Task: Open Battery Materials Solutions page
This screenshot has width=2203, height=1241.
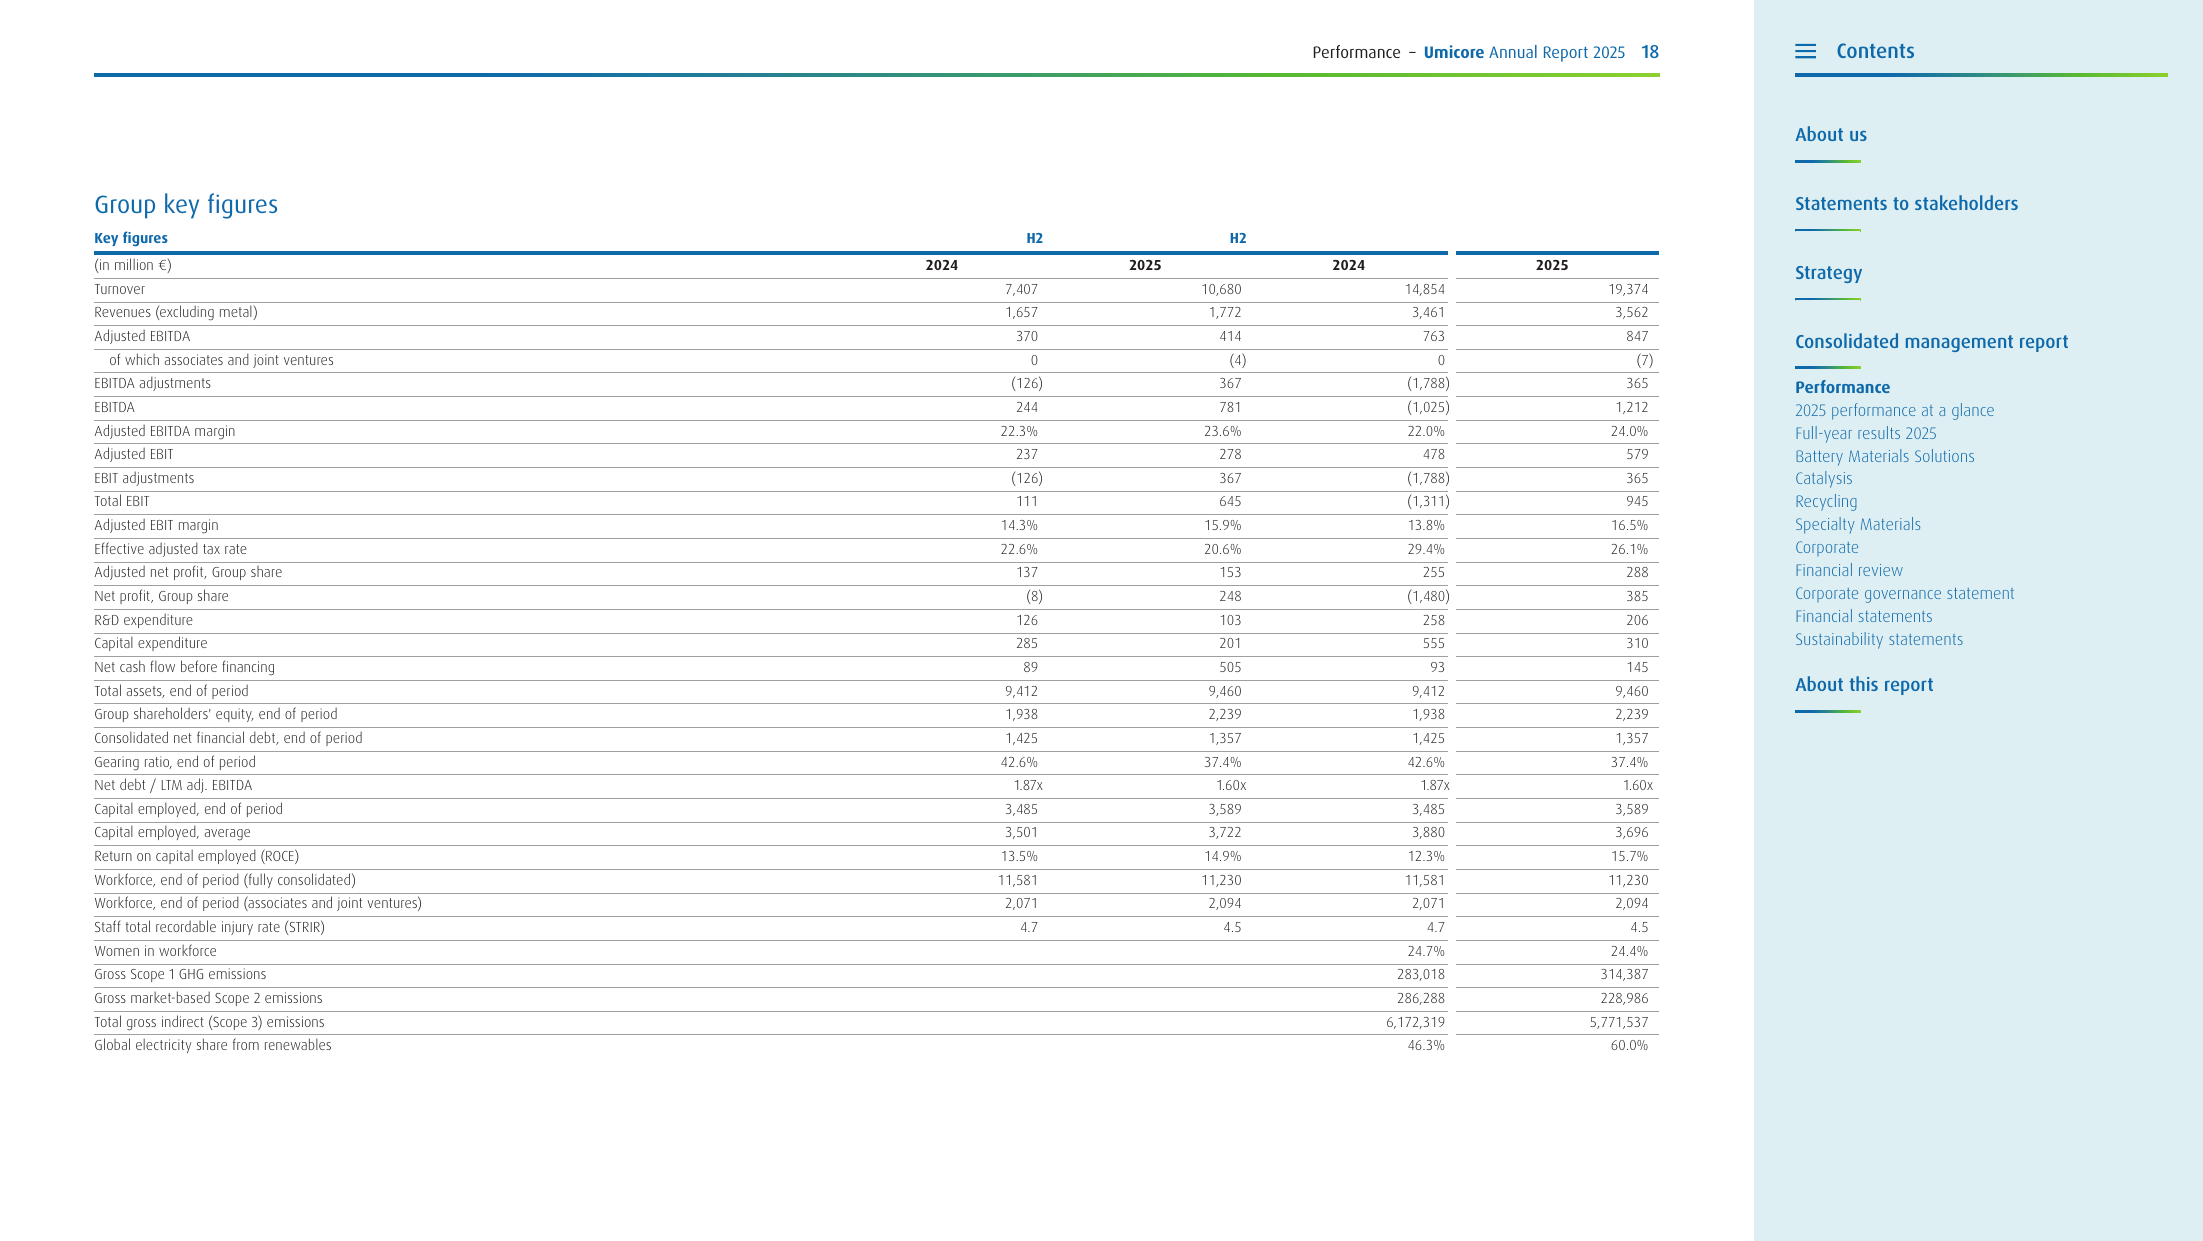Action: (x=1884, y=457)
